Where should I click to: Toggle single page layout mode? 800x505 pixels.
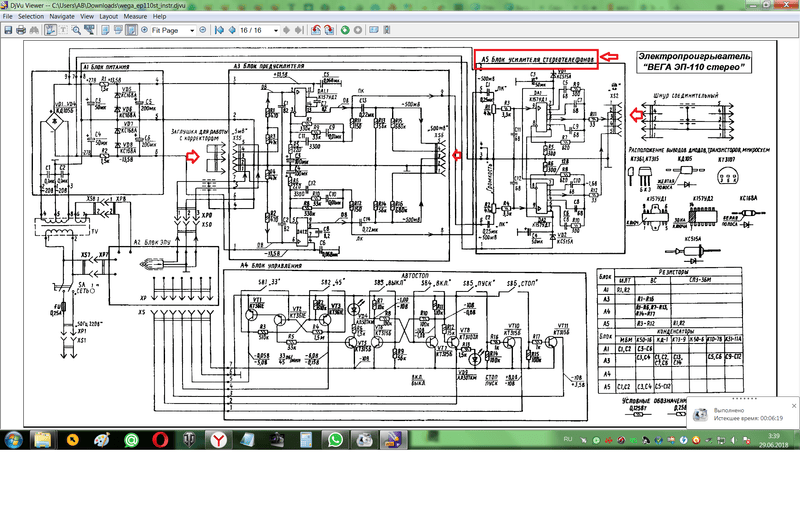[x=105, y=30]
